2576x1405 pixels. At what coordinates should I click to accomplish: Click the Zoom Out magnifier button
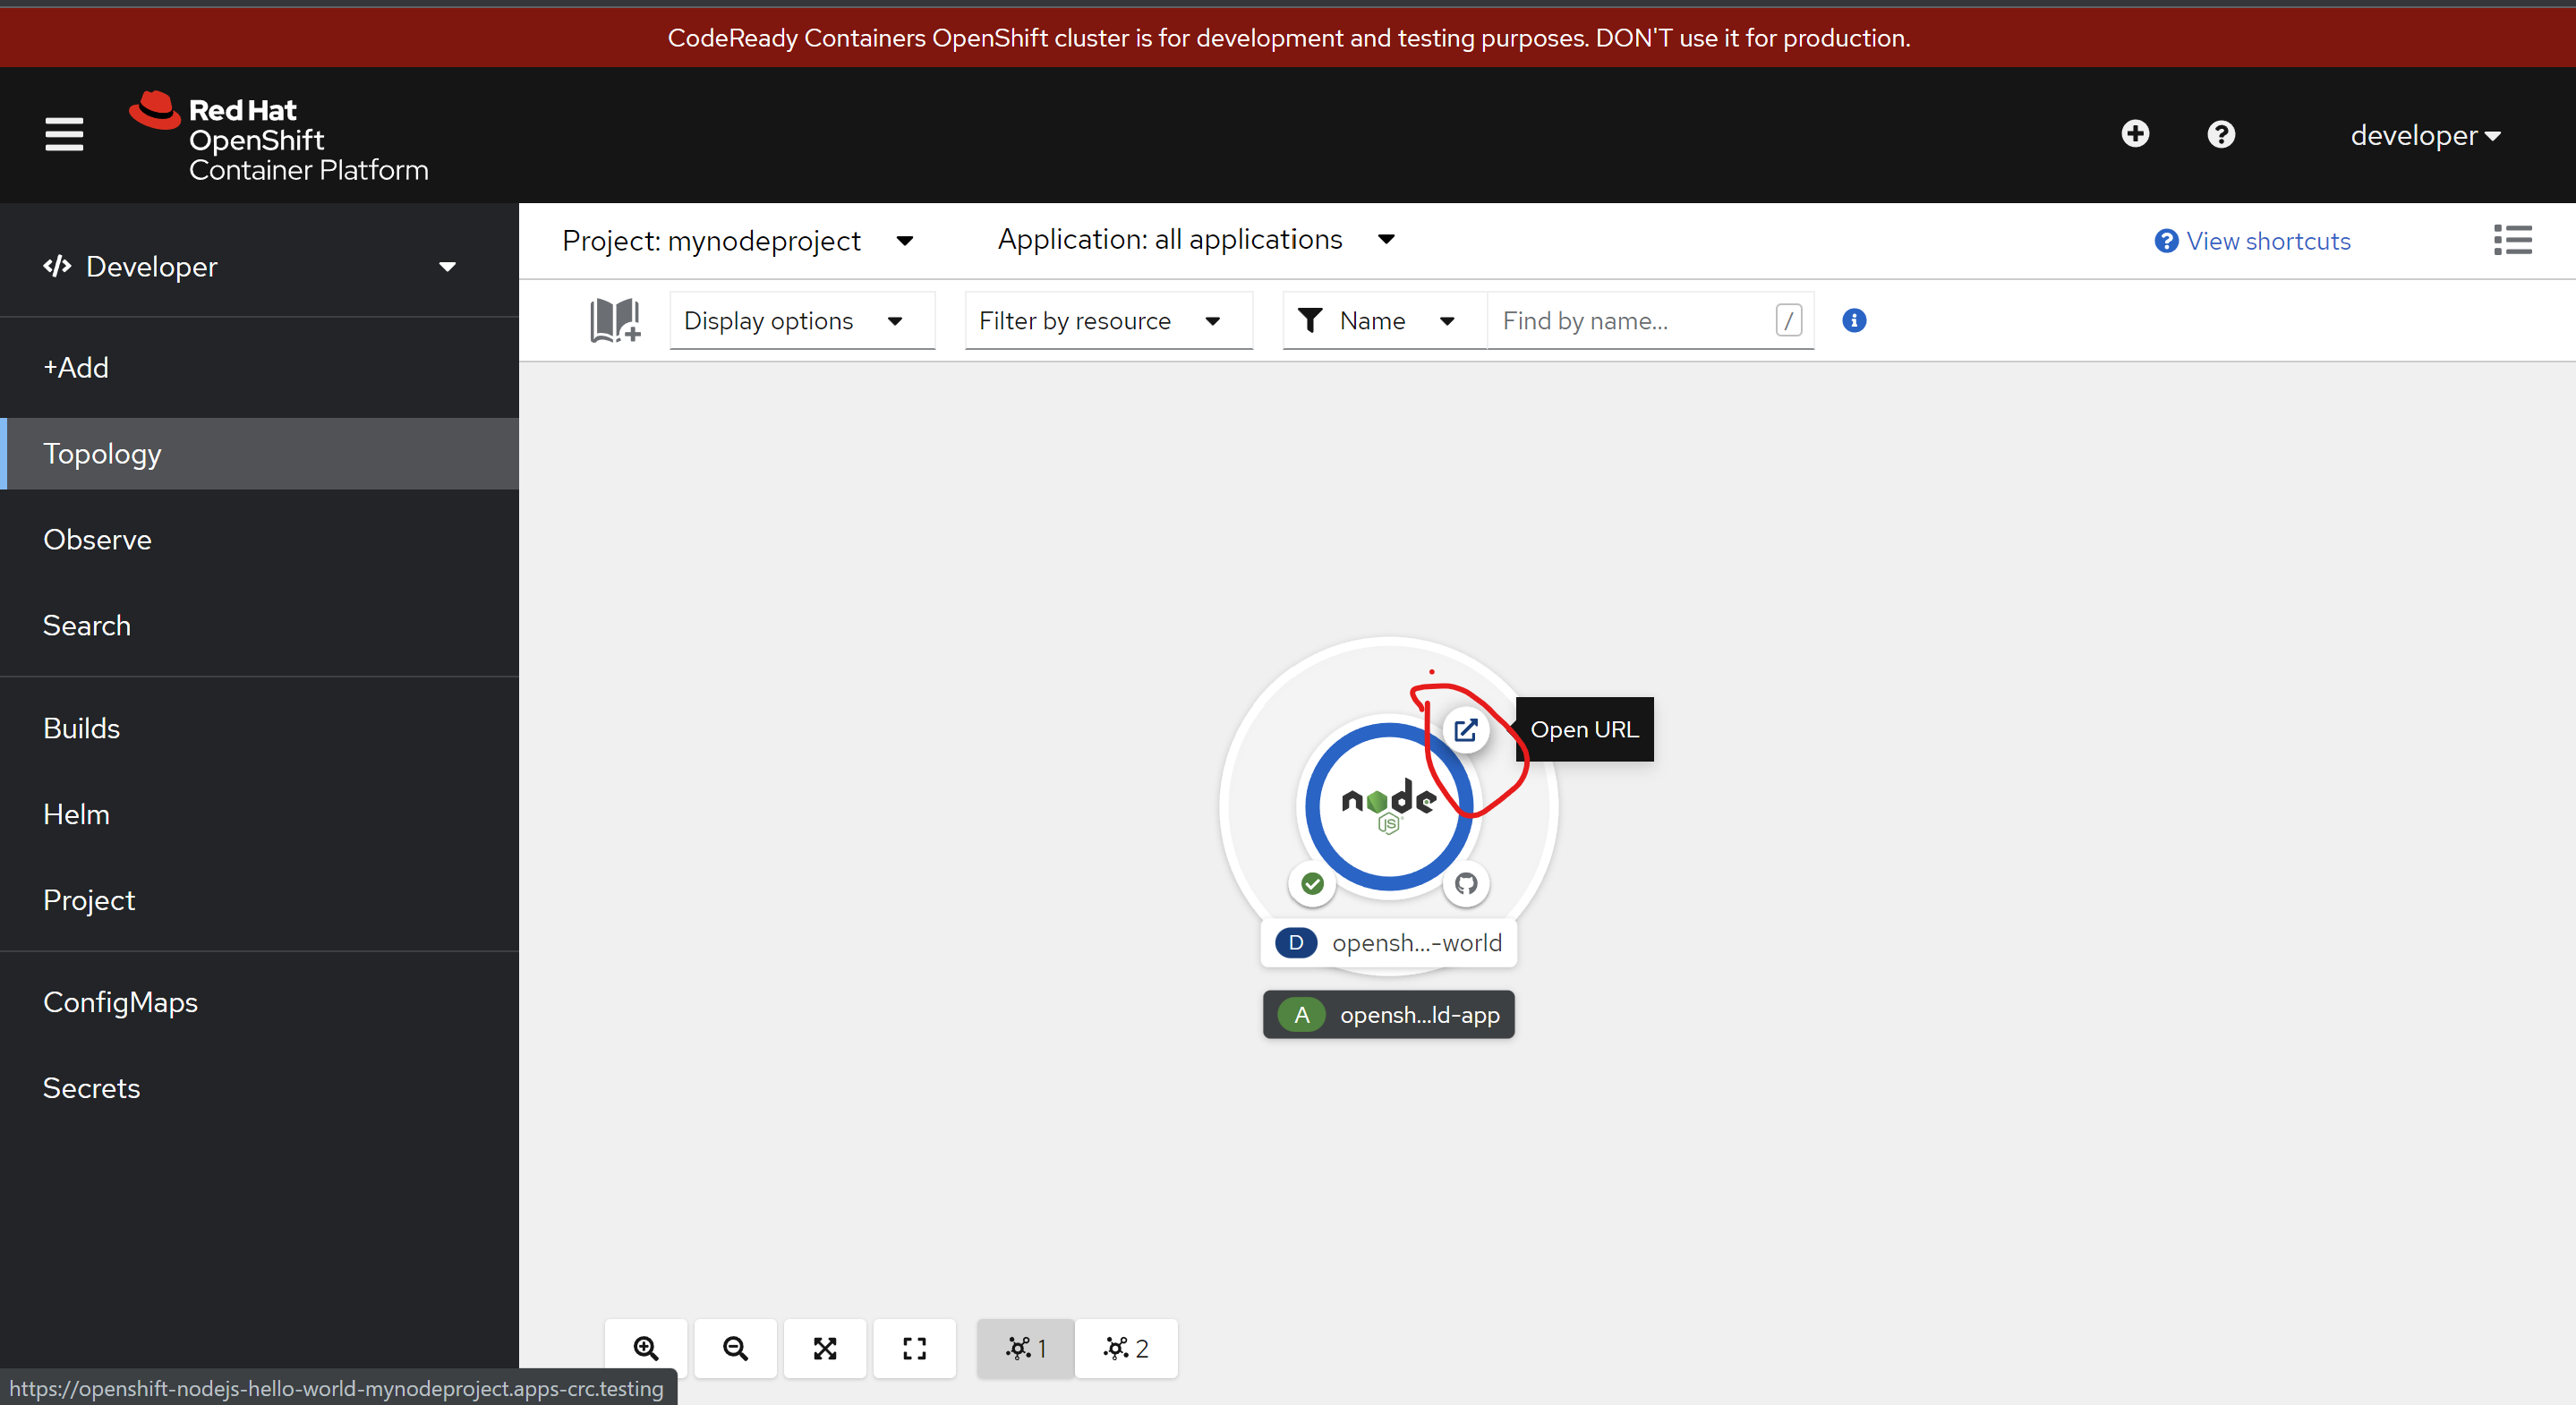(735, 1348)
